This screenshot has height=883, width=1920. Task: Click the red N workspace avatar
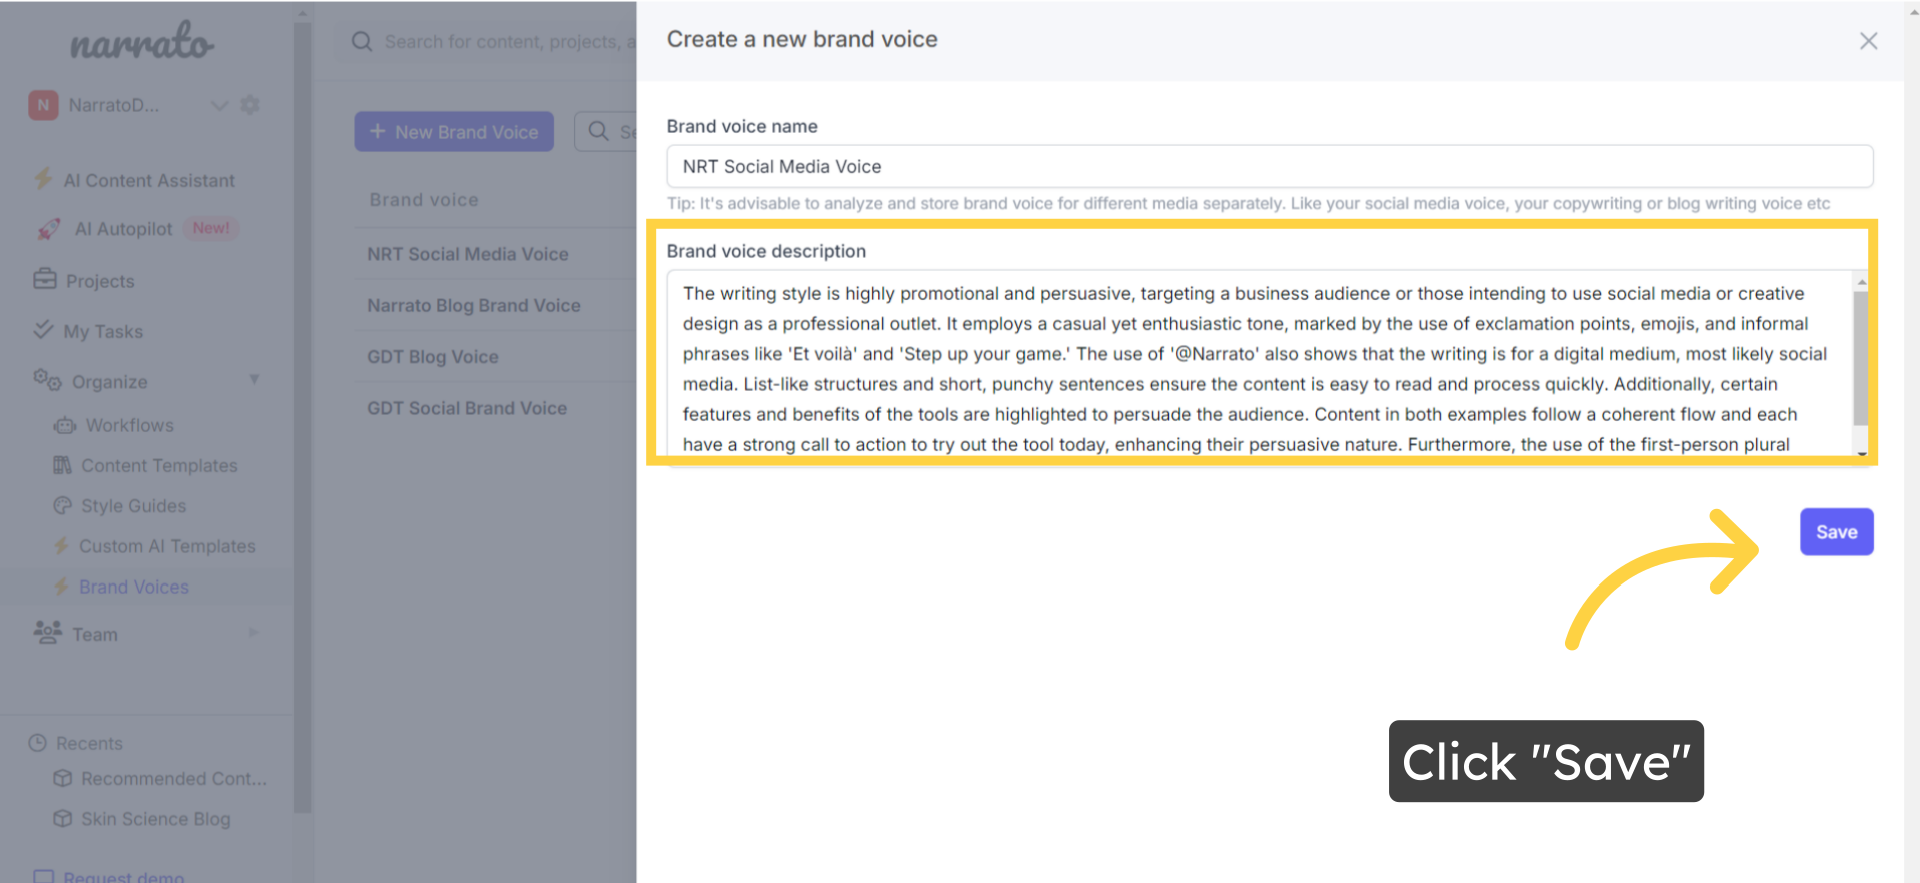(43, 105)
